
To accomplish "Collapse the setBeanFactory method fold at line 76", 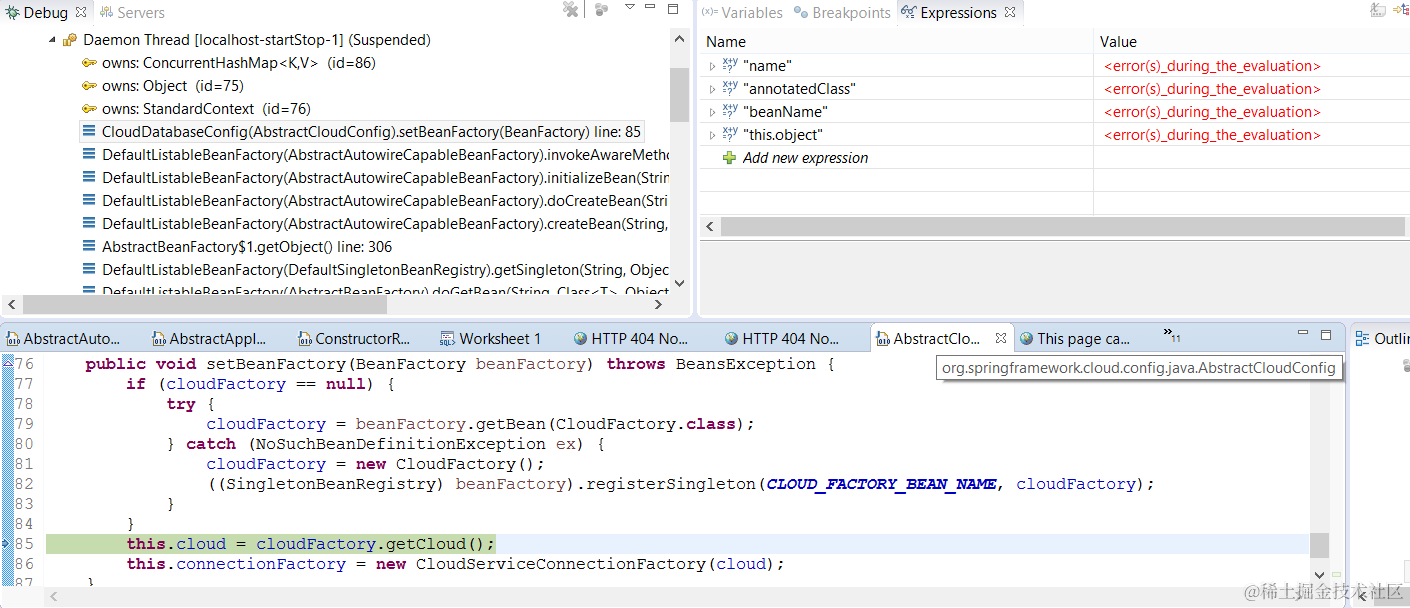I will click(7, 364).
